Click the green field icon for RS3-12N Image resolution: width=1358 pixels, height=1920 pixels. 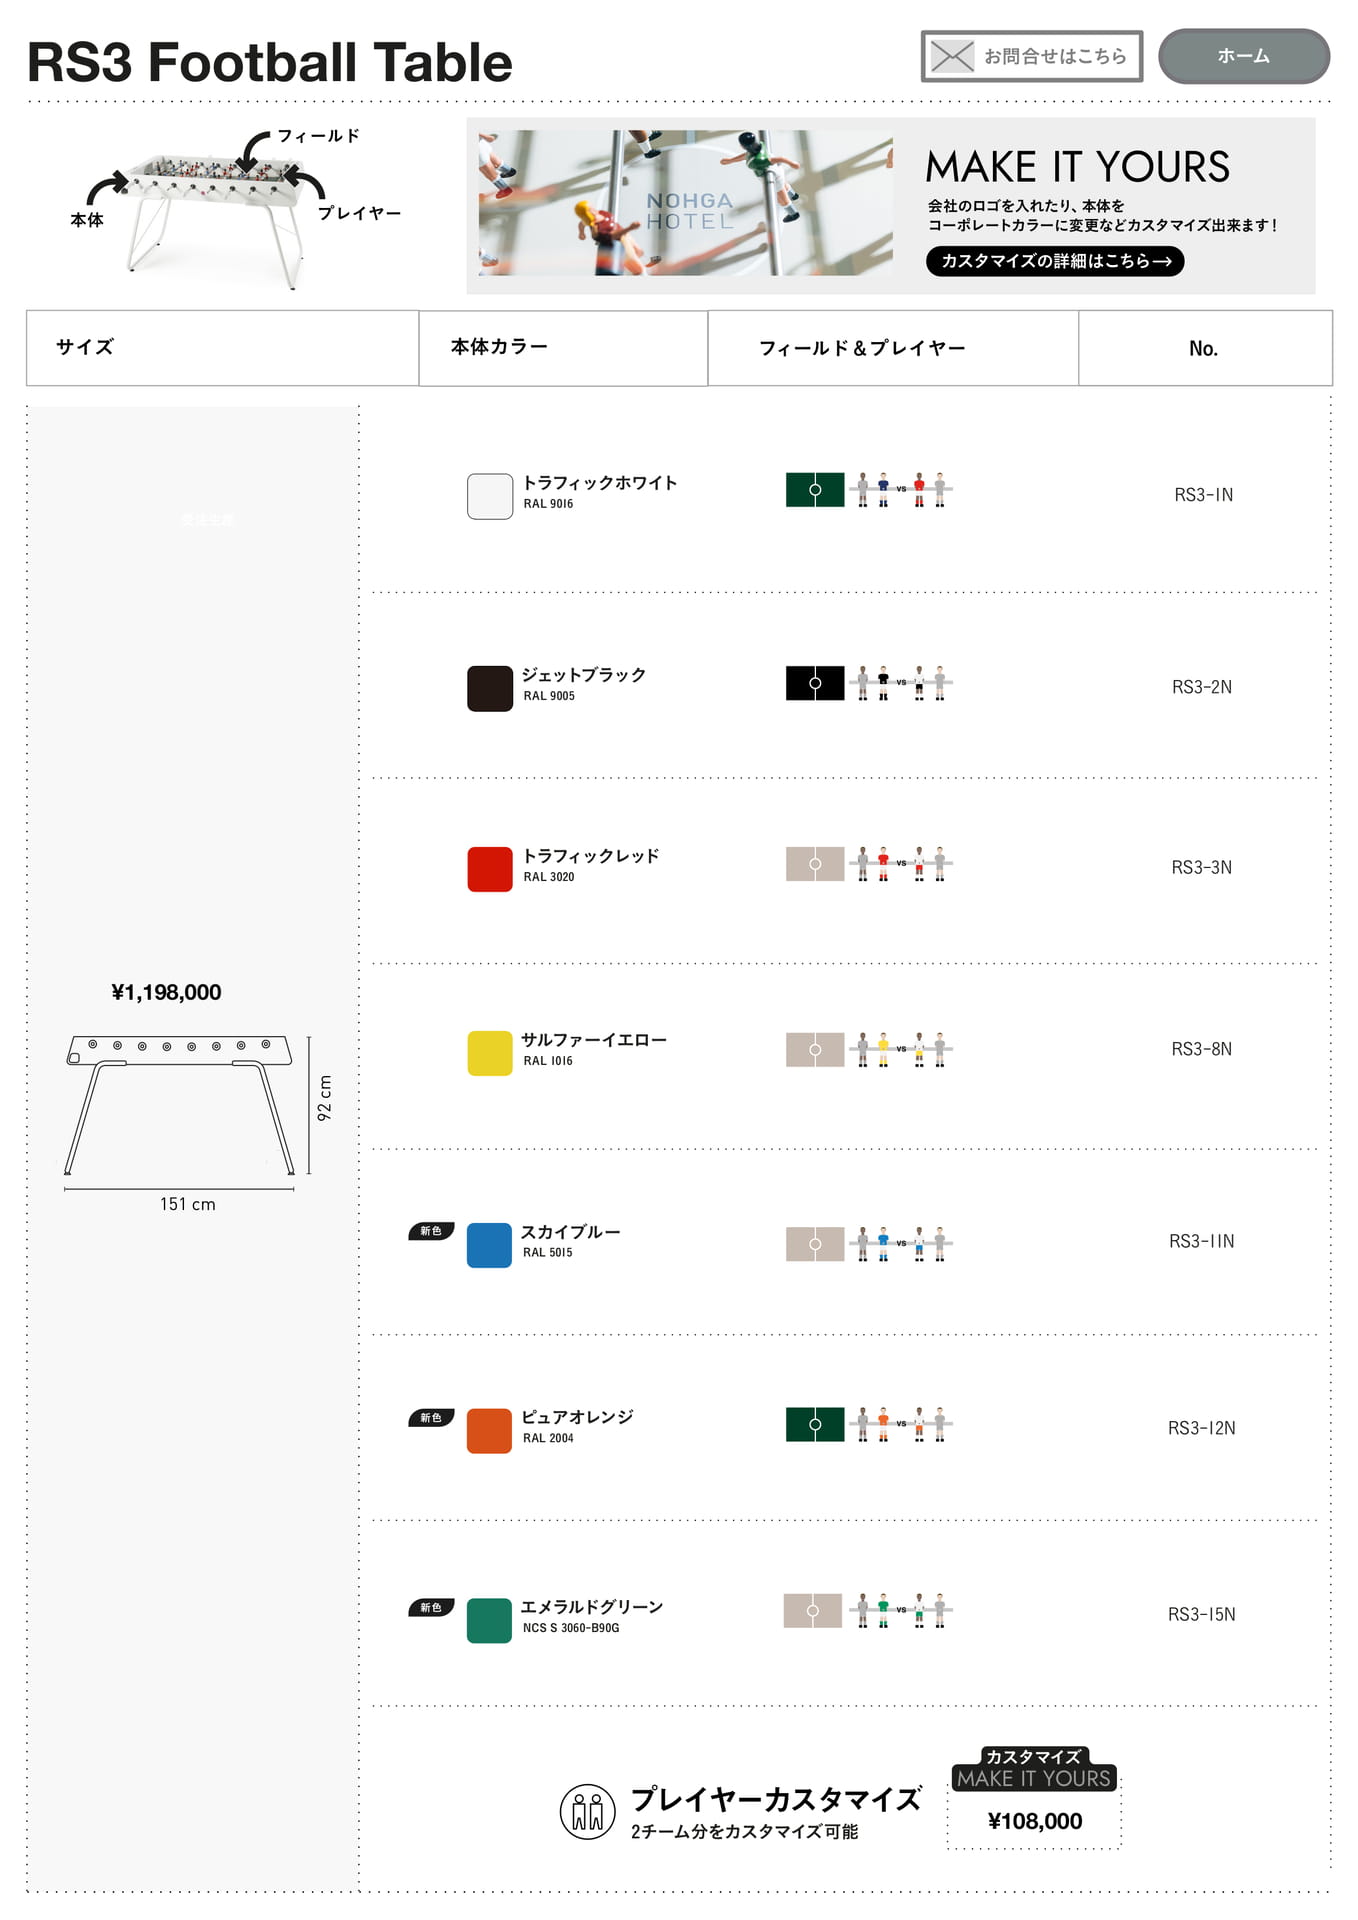[815, 1424]
